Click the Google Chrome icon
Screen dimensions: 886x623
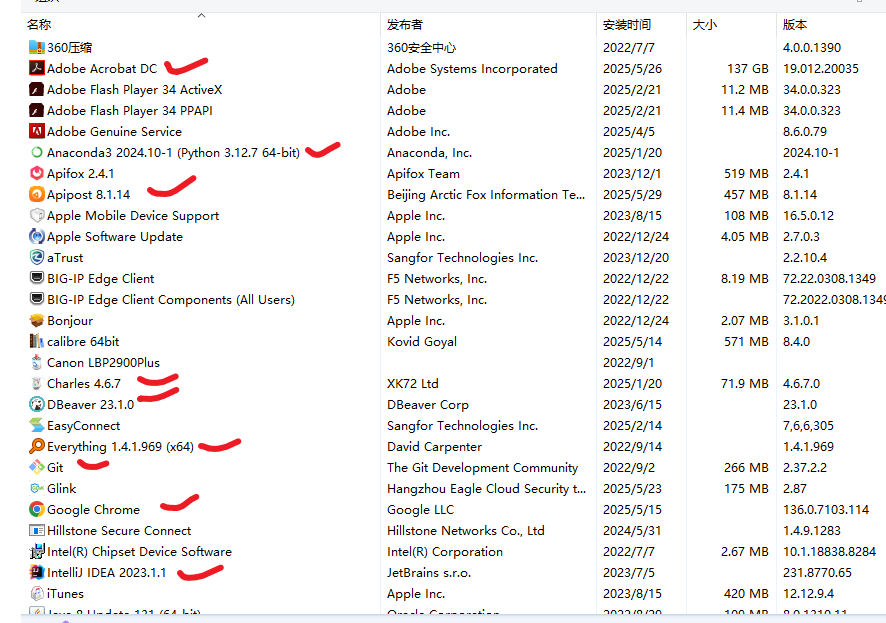coord(37,509)
